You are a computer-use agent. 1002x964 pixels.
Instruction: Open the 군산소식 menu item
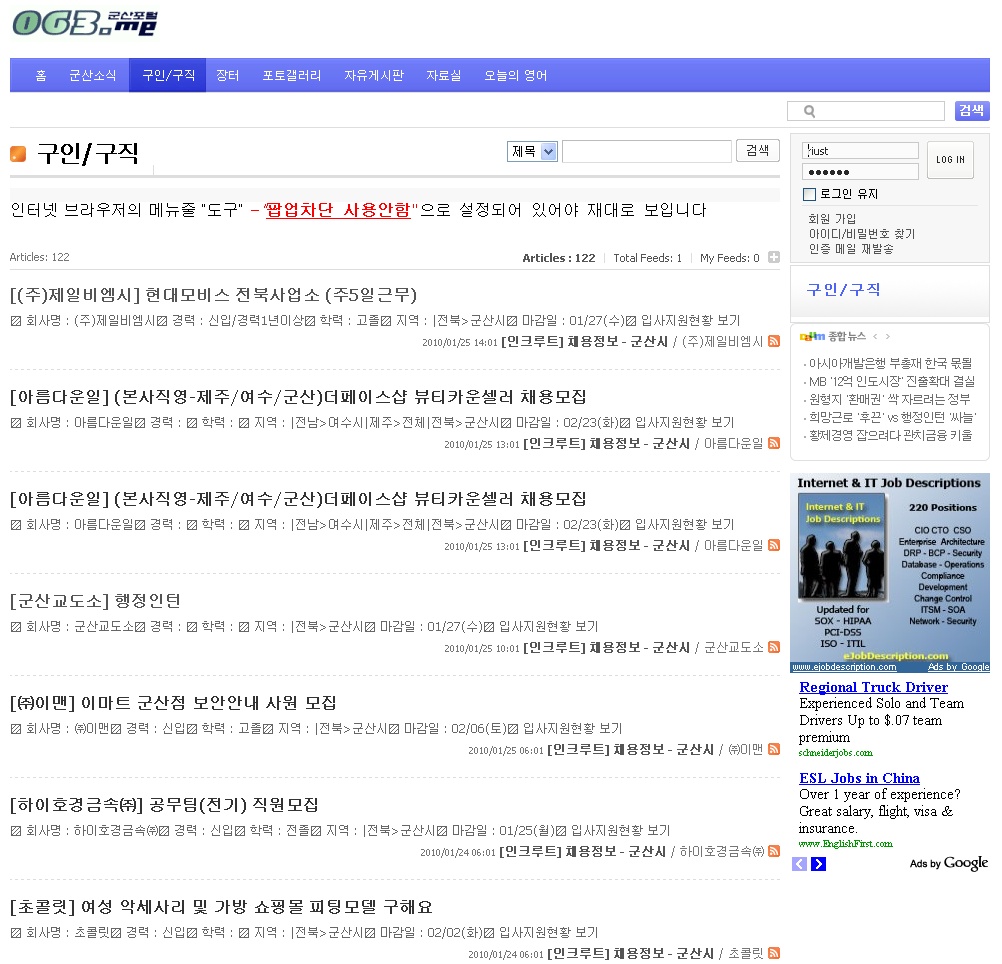coord(92,76)
